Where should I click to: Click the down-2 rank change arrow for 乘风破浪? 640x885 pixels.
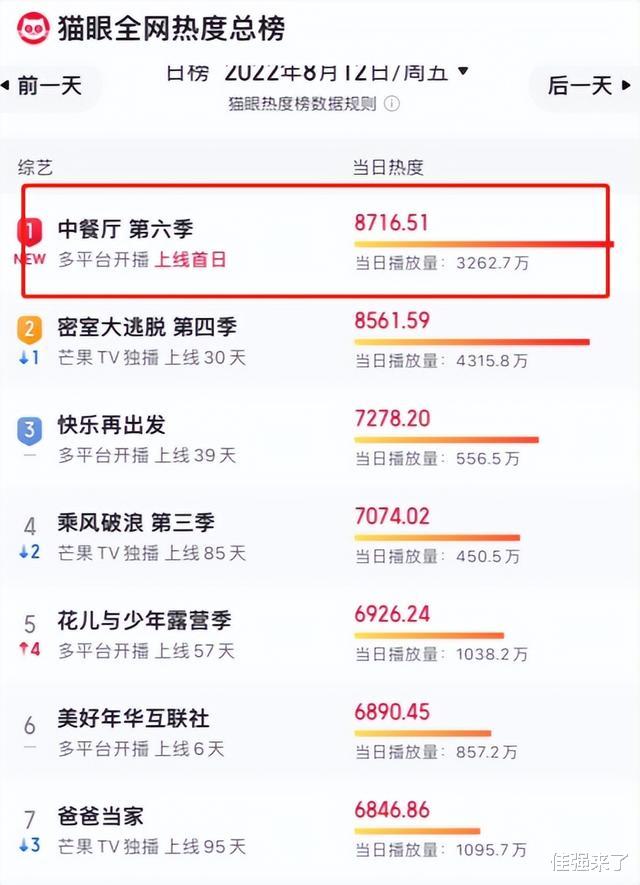(29, 551)
